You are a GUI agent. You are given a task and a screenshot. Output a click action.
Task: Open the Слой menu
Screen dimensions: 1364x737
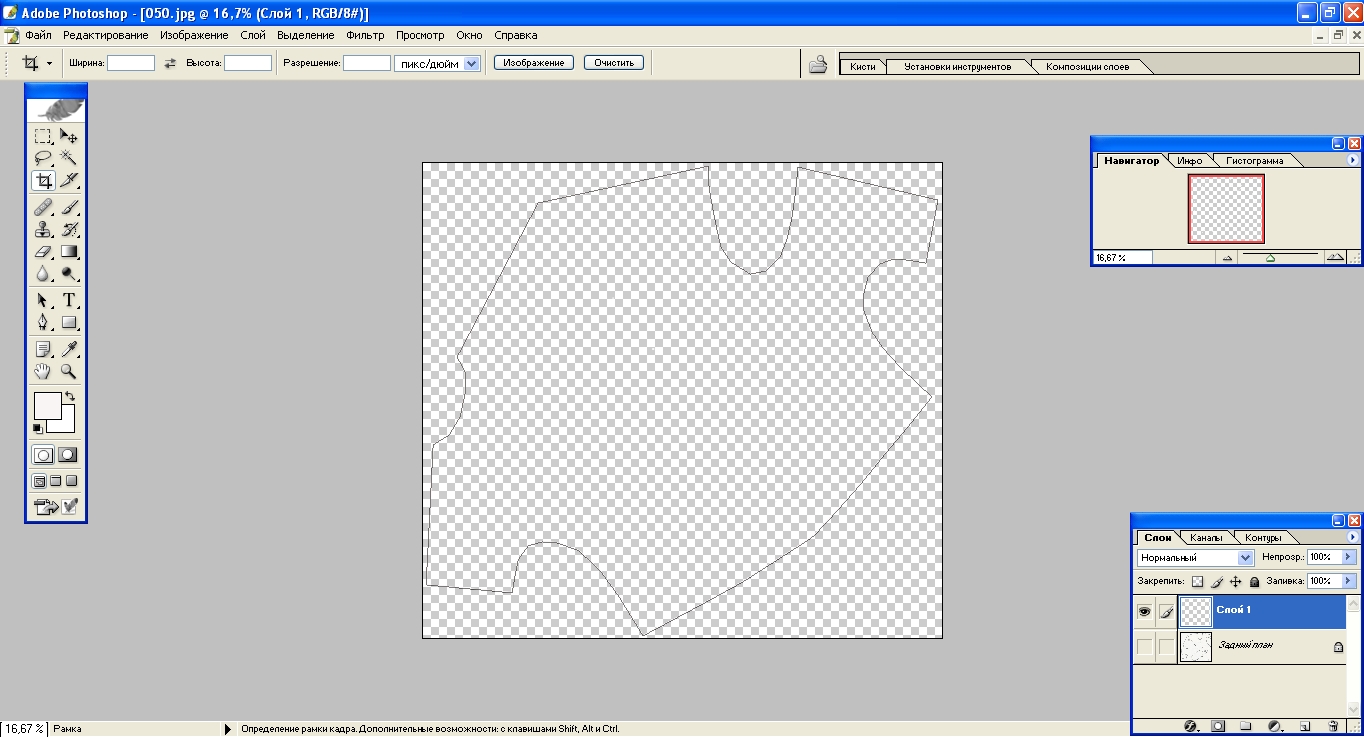click(253, 35)
